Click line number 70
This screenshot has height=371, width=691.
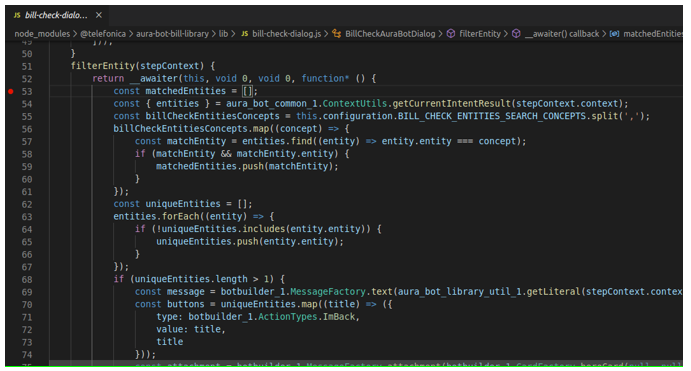click(x=27, y=304)
